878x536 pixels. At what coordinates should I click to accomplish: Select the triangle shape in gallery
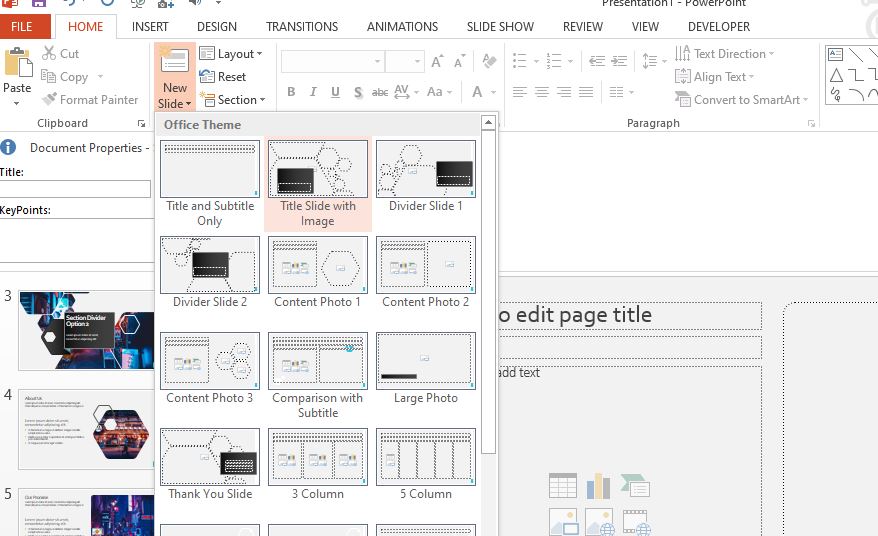pos(836,75)
